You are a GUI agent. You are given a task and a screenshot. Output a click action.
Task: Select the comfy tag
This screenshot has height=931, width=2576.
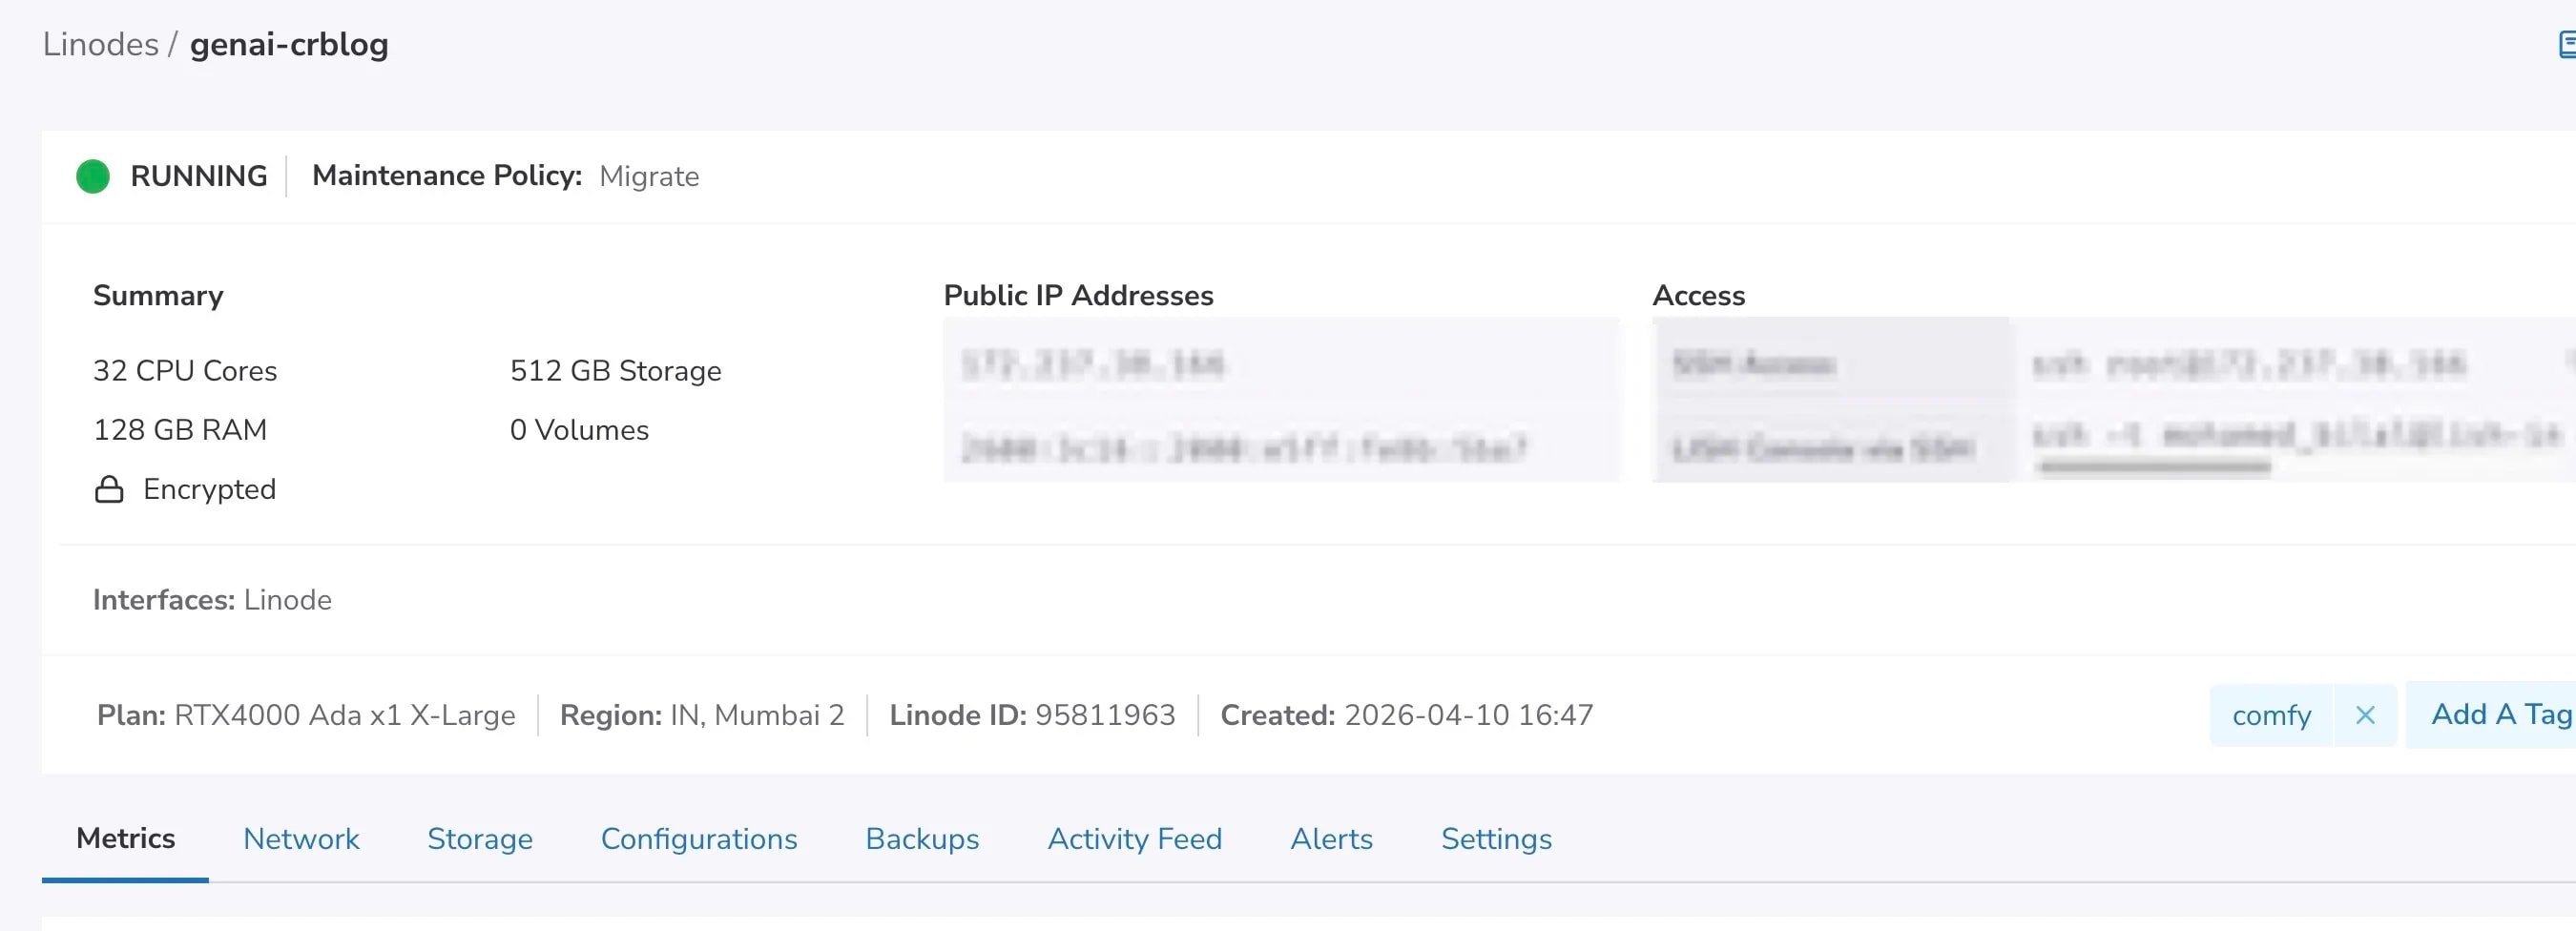pos(2270,716)
